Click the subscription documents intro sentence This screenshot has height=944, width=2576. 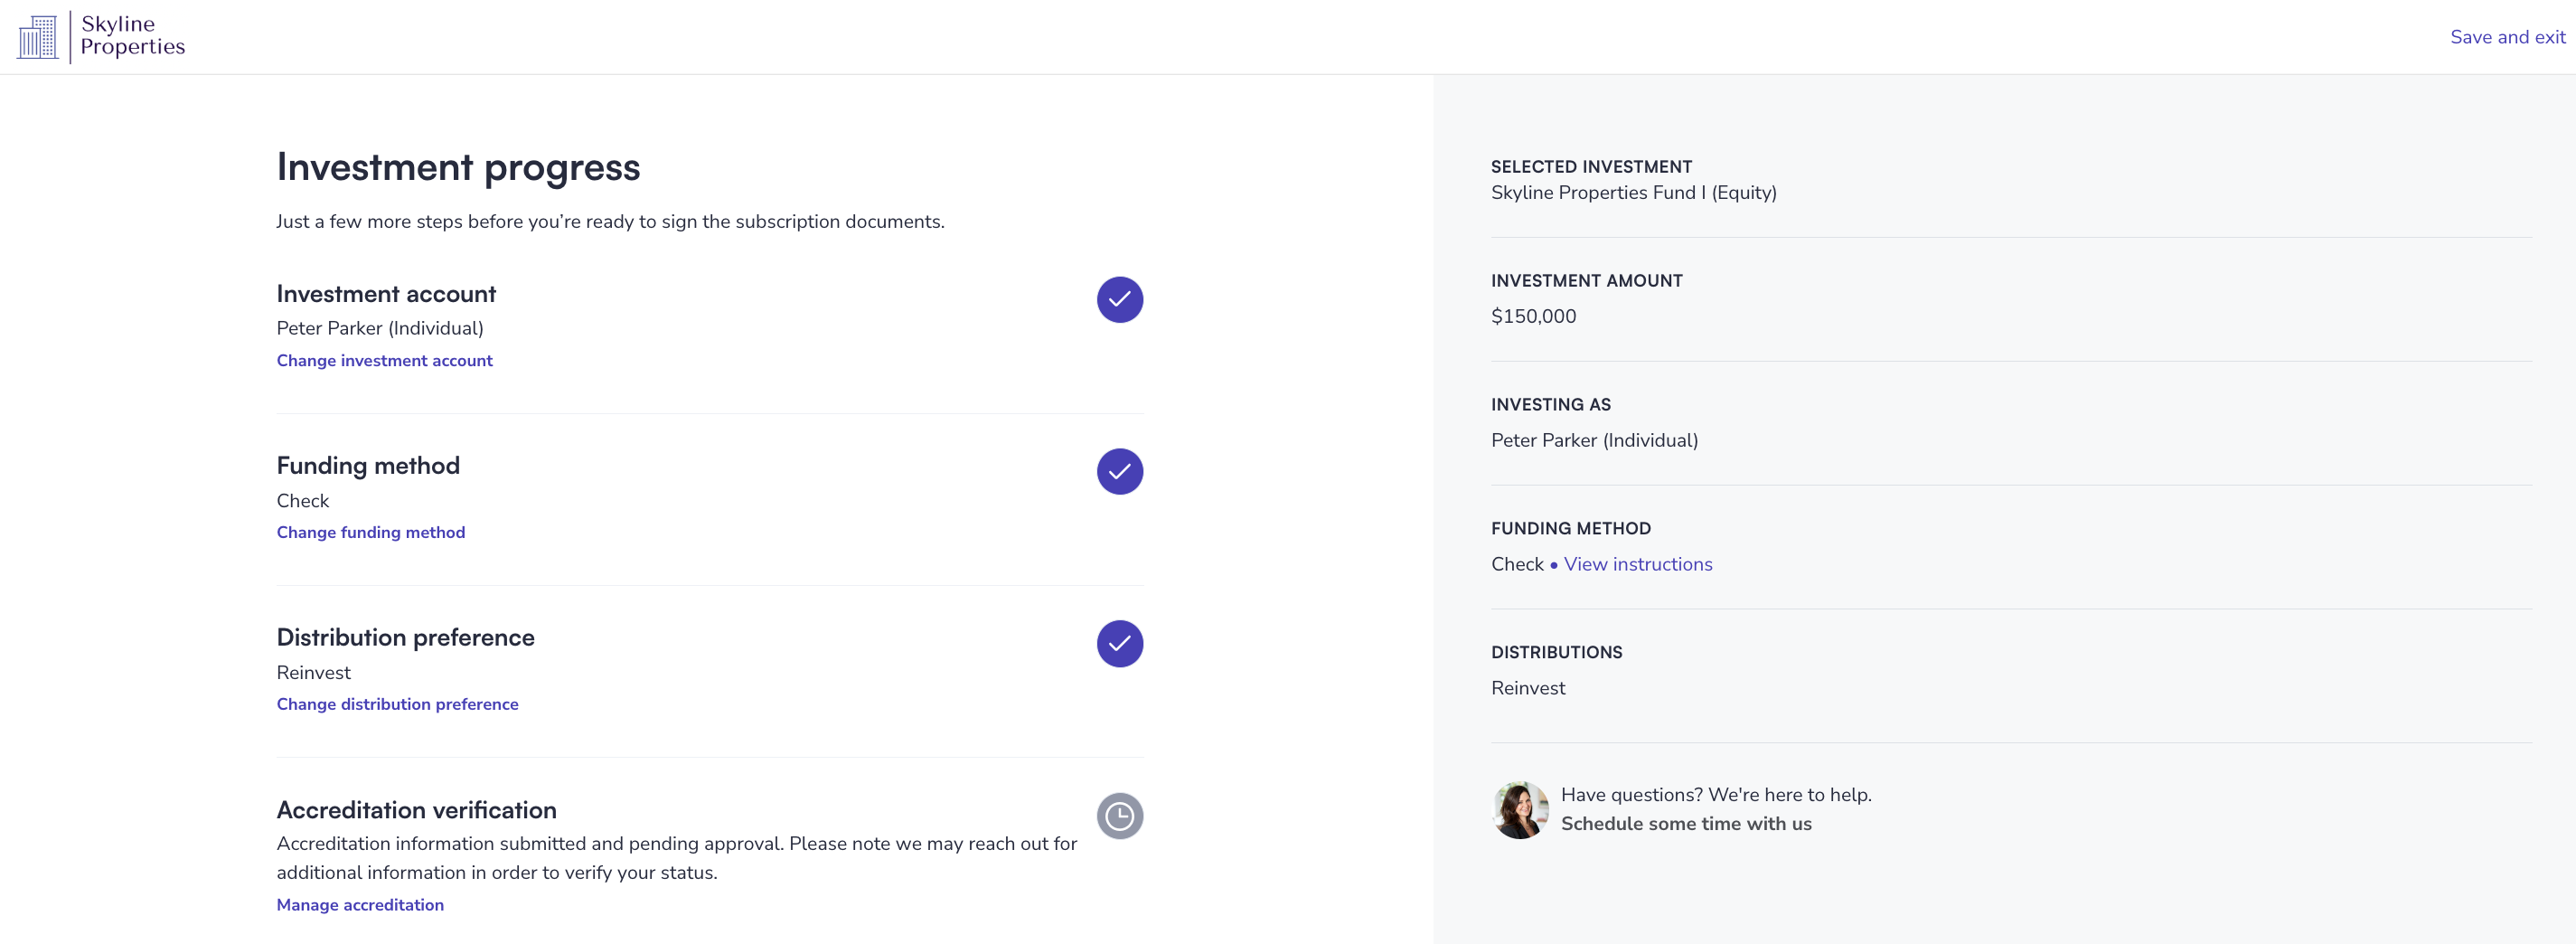[610, 222]
